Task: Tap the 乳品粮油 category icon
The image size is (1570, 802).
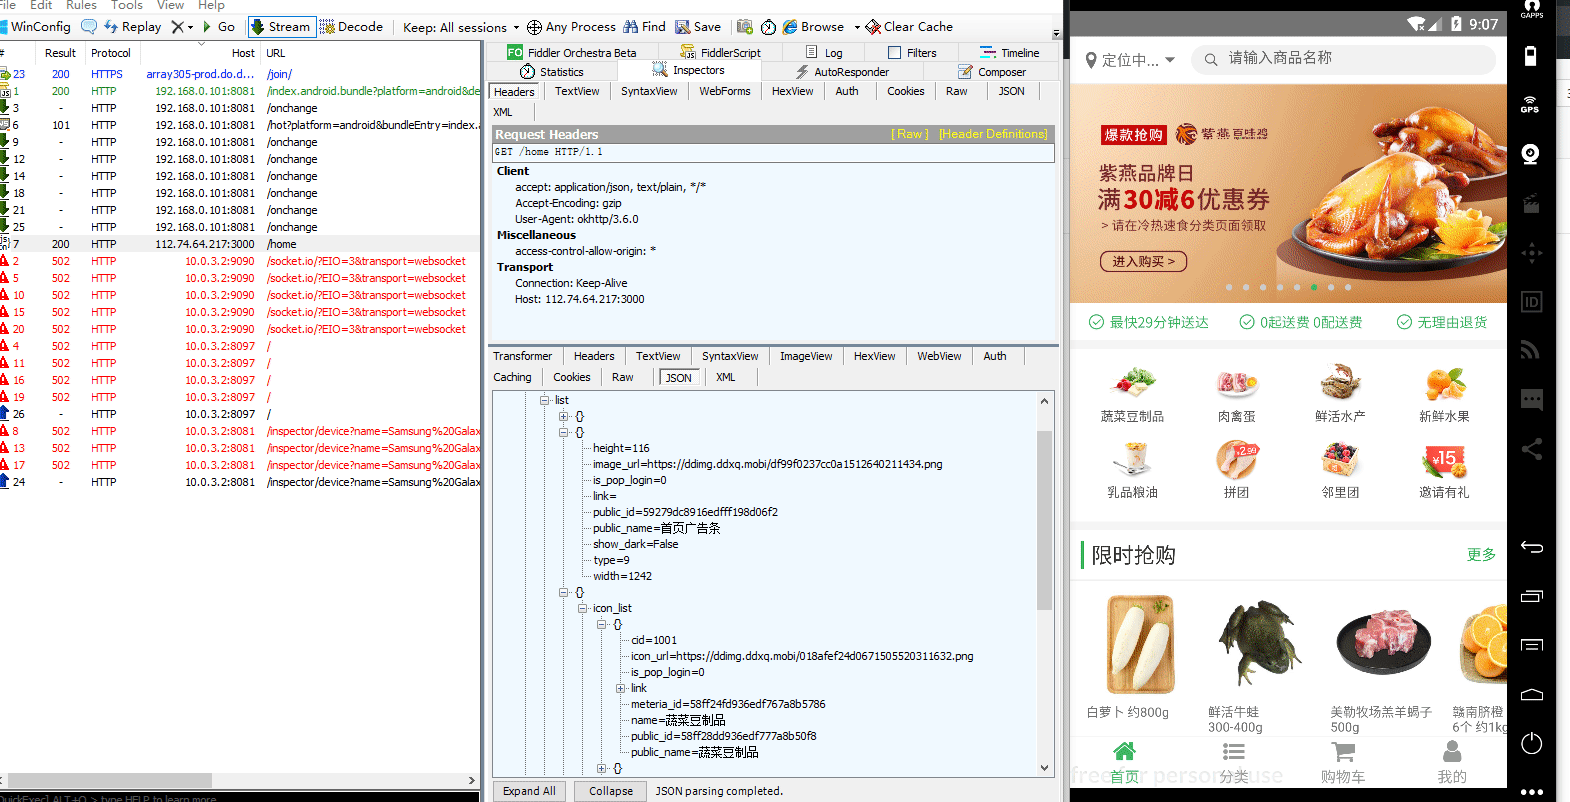Action: point(1132,459)
